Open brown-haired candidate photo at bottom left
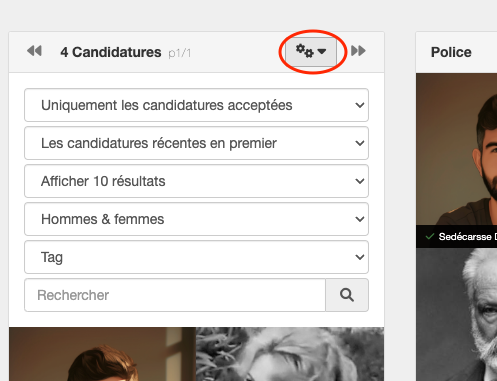 [x=102, y=354]
